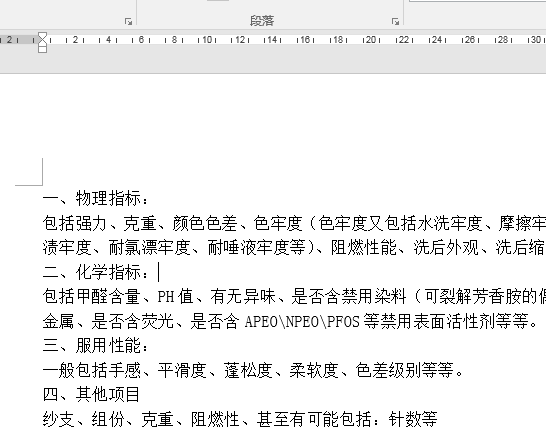
Task: Click the first-line indent marker on ruler
Action: [x=42, y=35]
